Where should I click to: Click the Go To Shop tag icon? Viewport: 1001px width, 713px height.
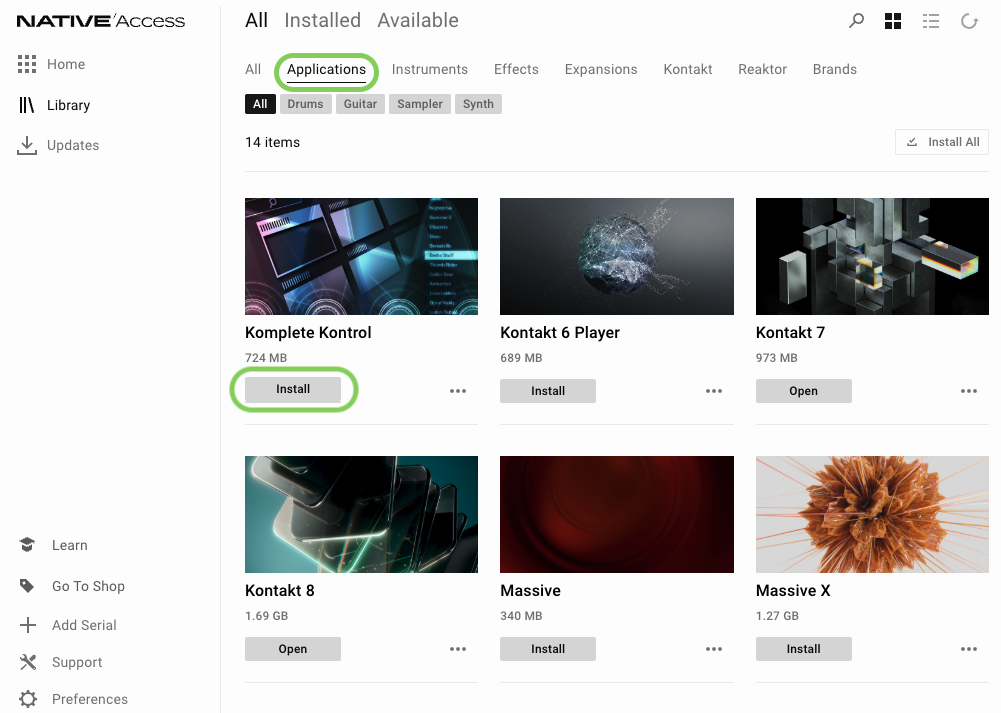point(27,585)
